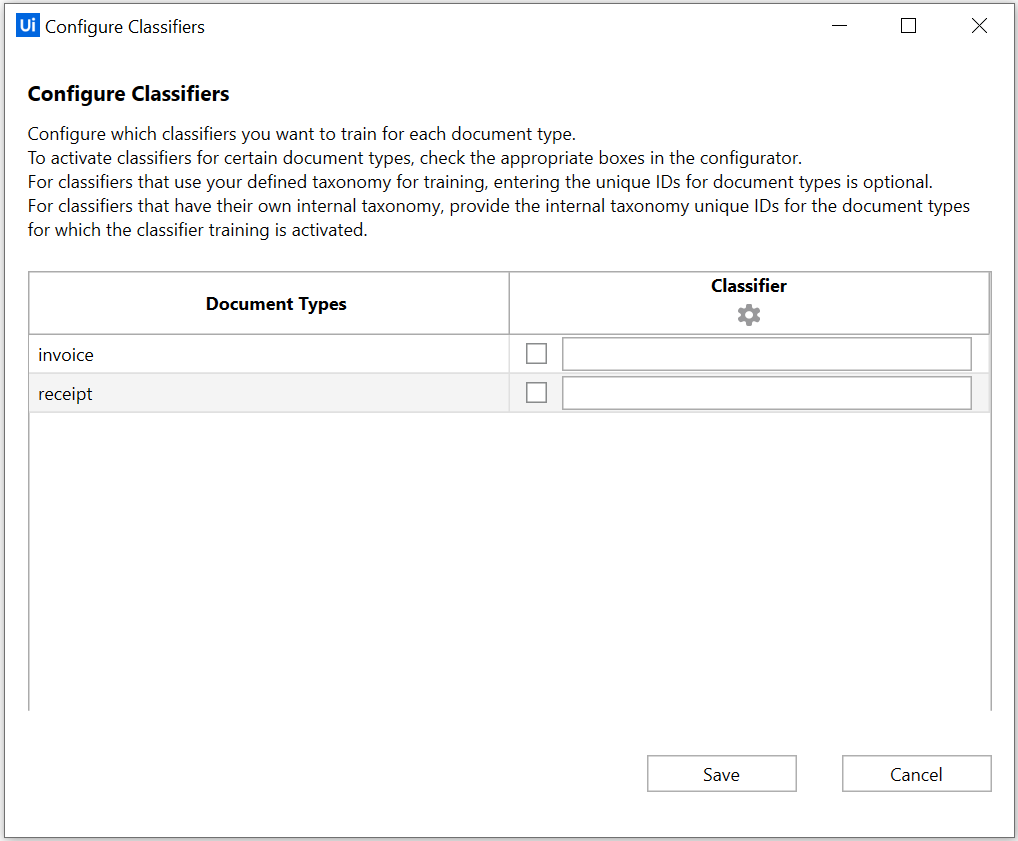1018x841 pixels.
Task: Click the bold Configure Classifiers heading
Action: click(129, 94)
